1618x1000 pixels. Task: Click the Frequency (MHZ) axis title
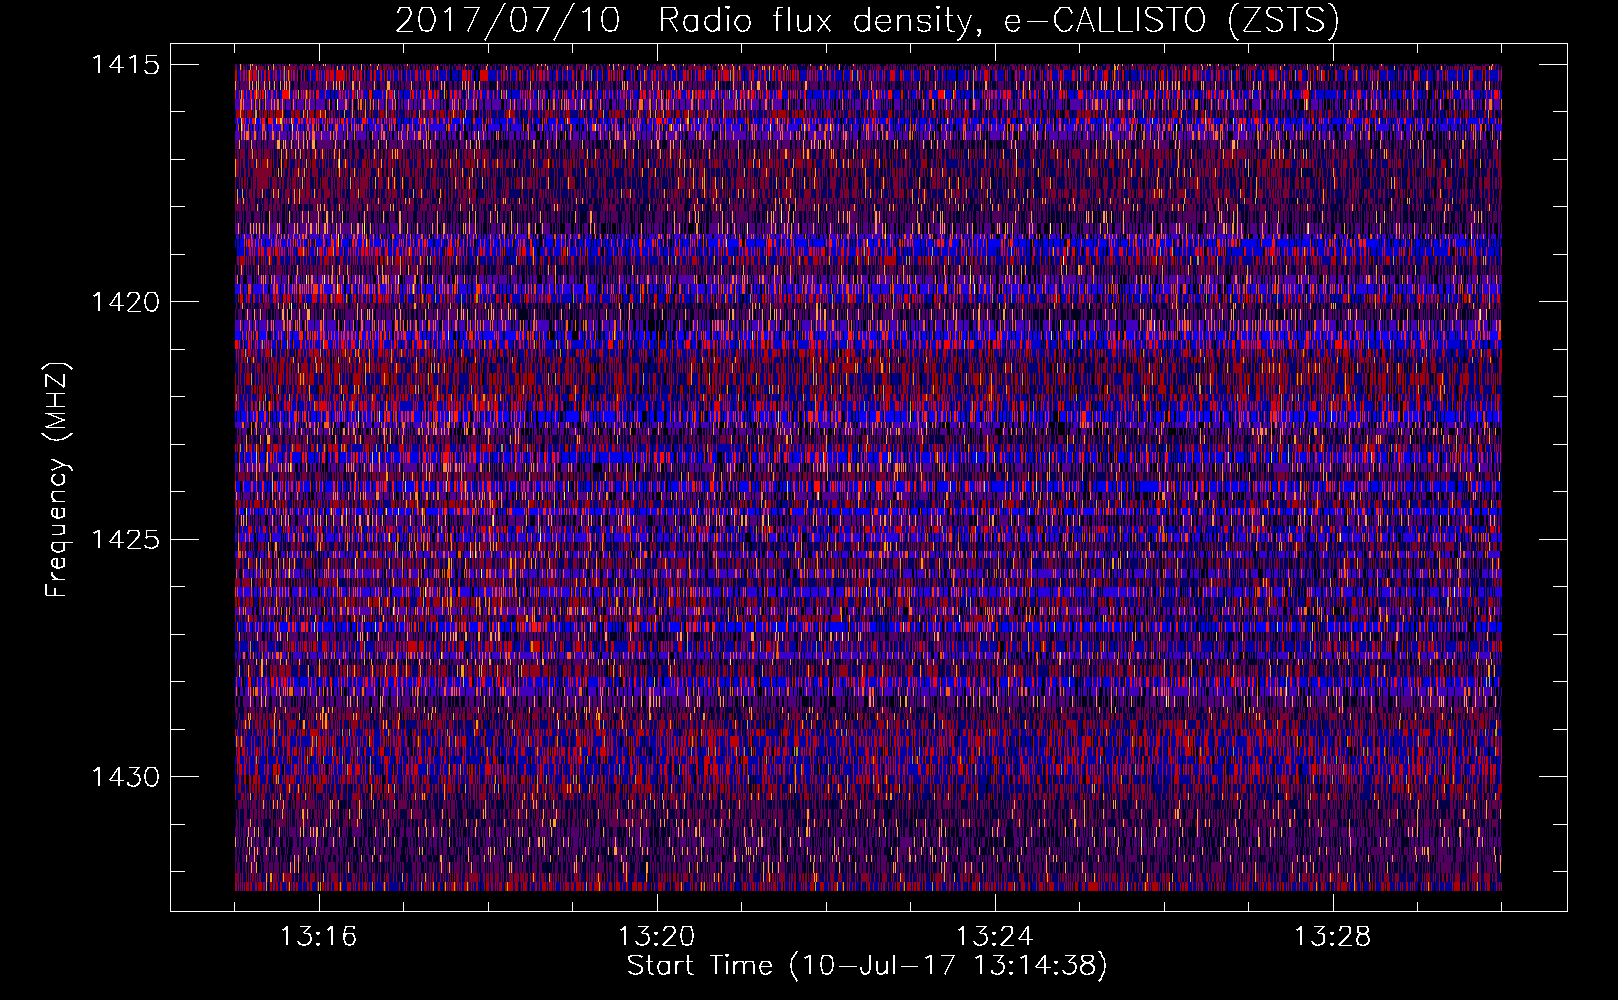tap(57, 479)
